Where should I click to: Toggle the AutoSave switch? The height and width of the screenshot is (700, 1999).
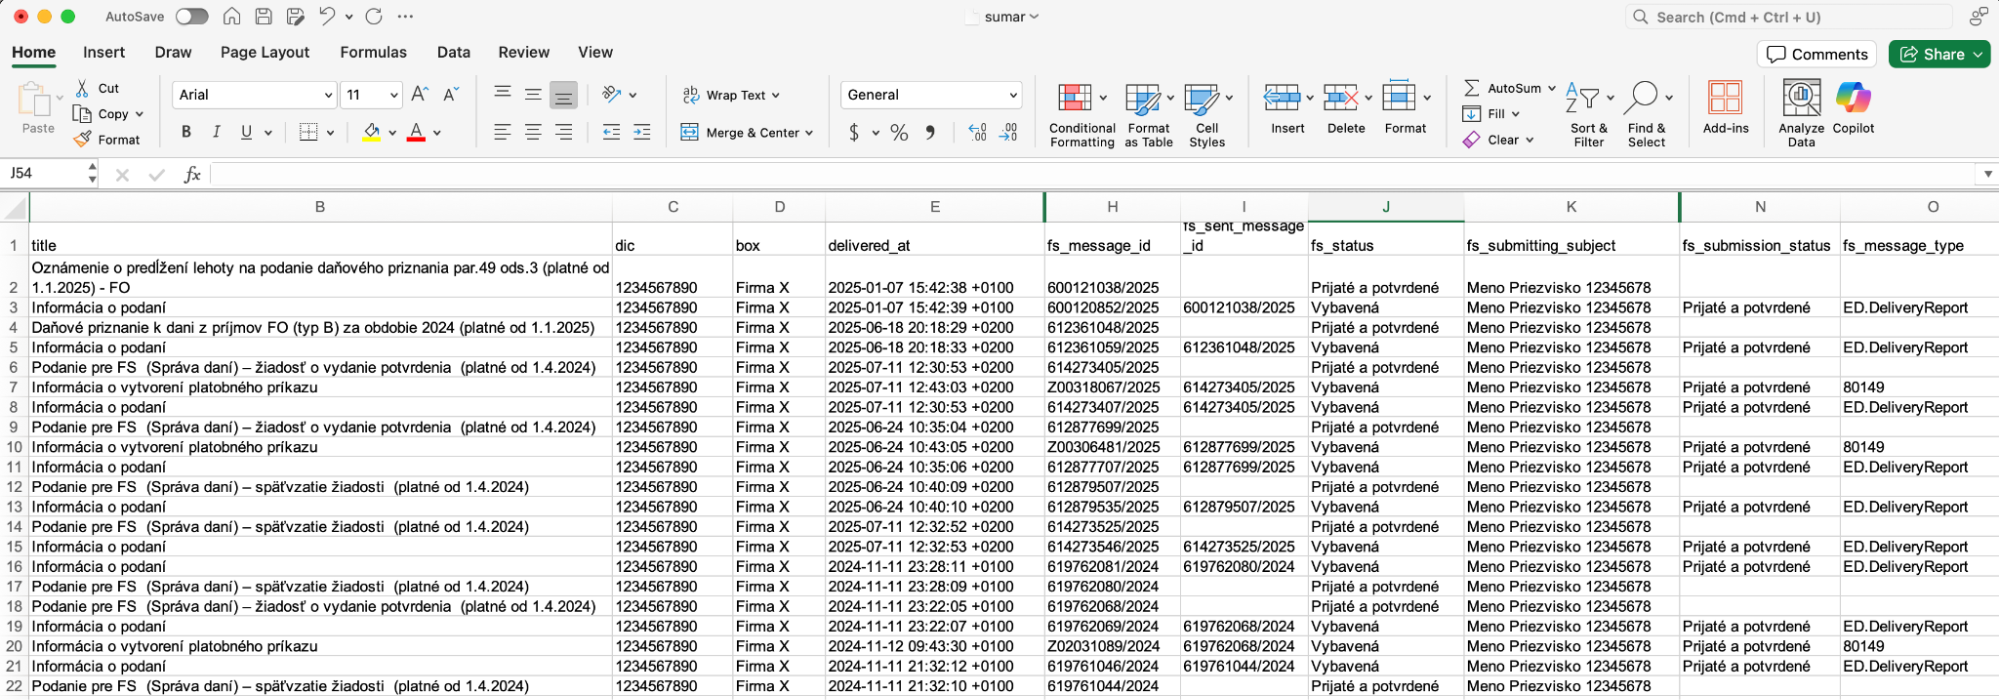tap(191, 17)
